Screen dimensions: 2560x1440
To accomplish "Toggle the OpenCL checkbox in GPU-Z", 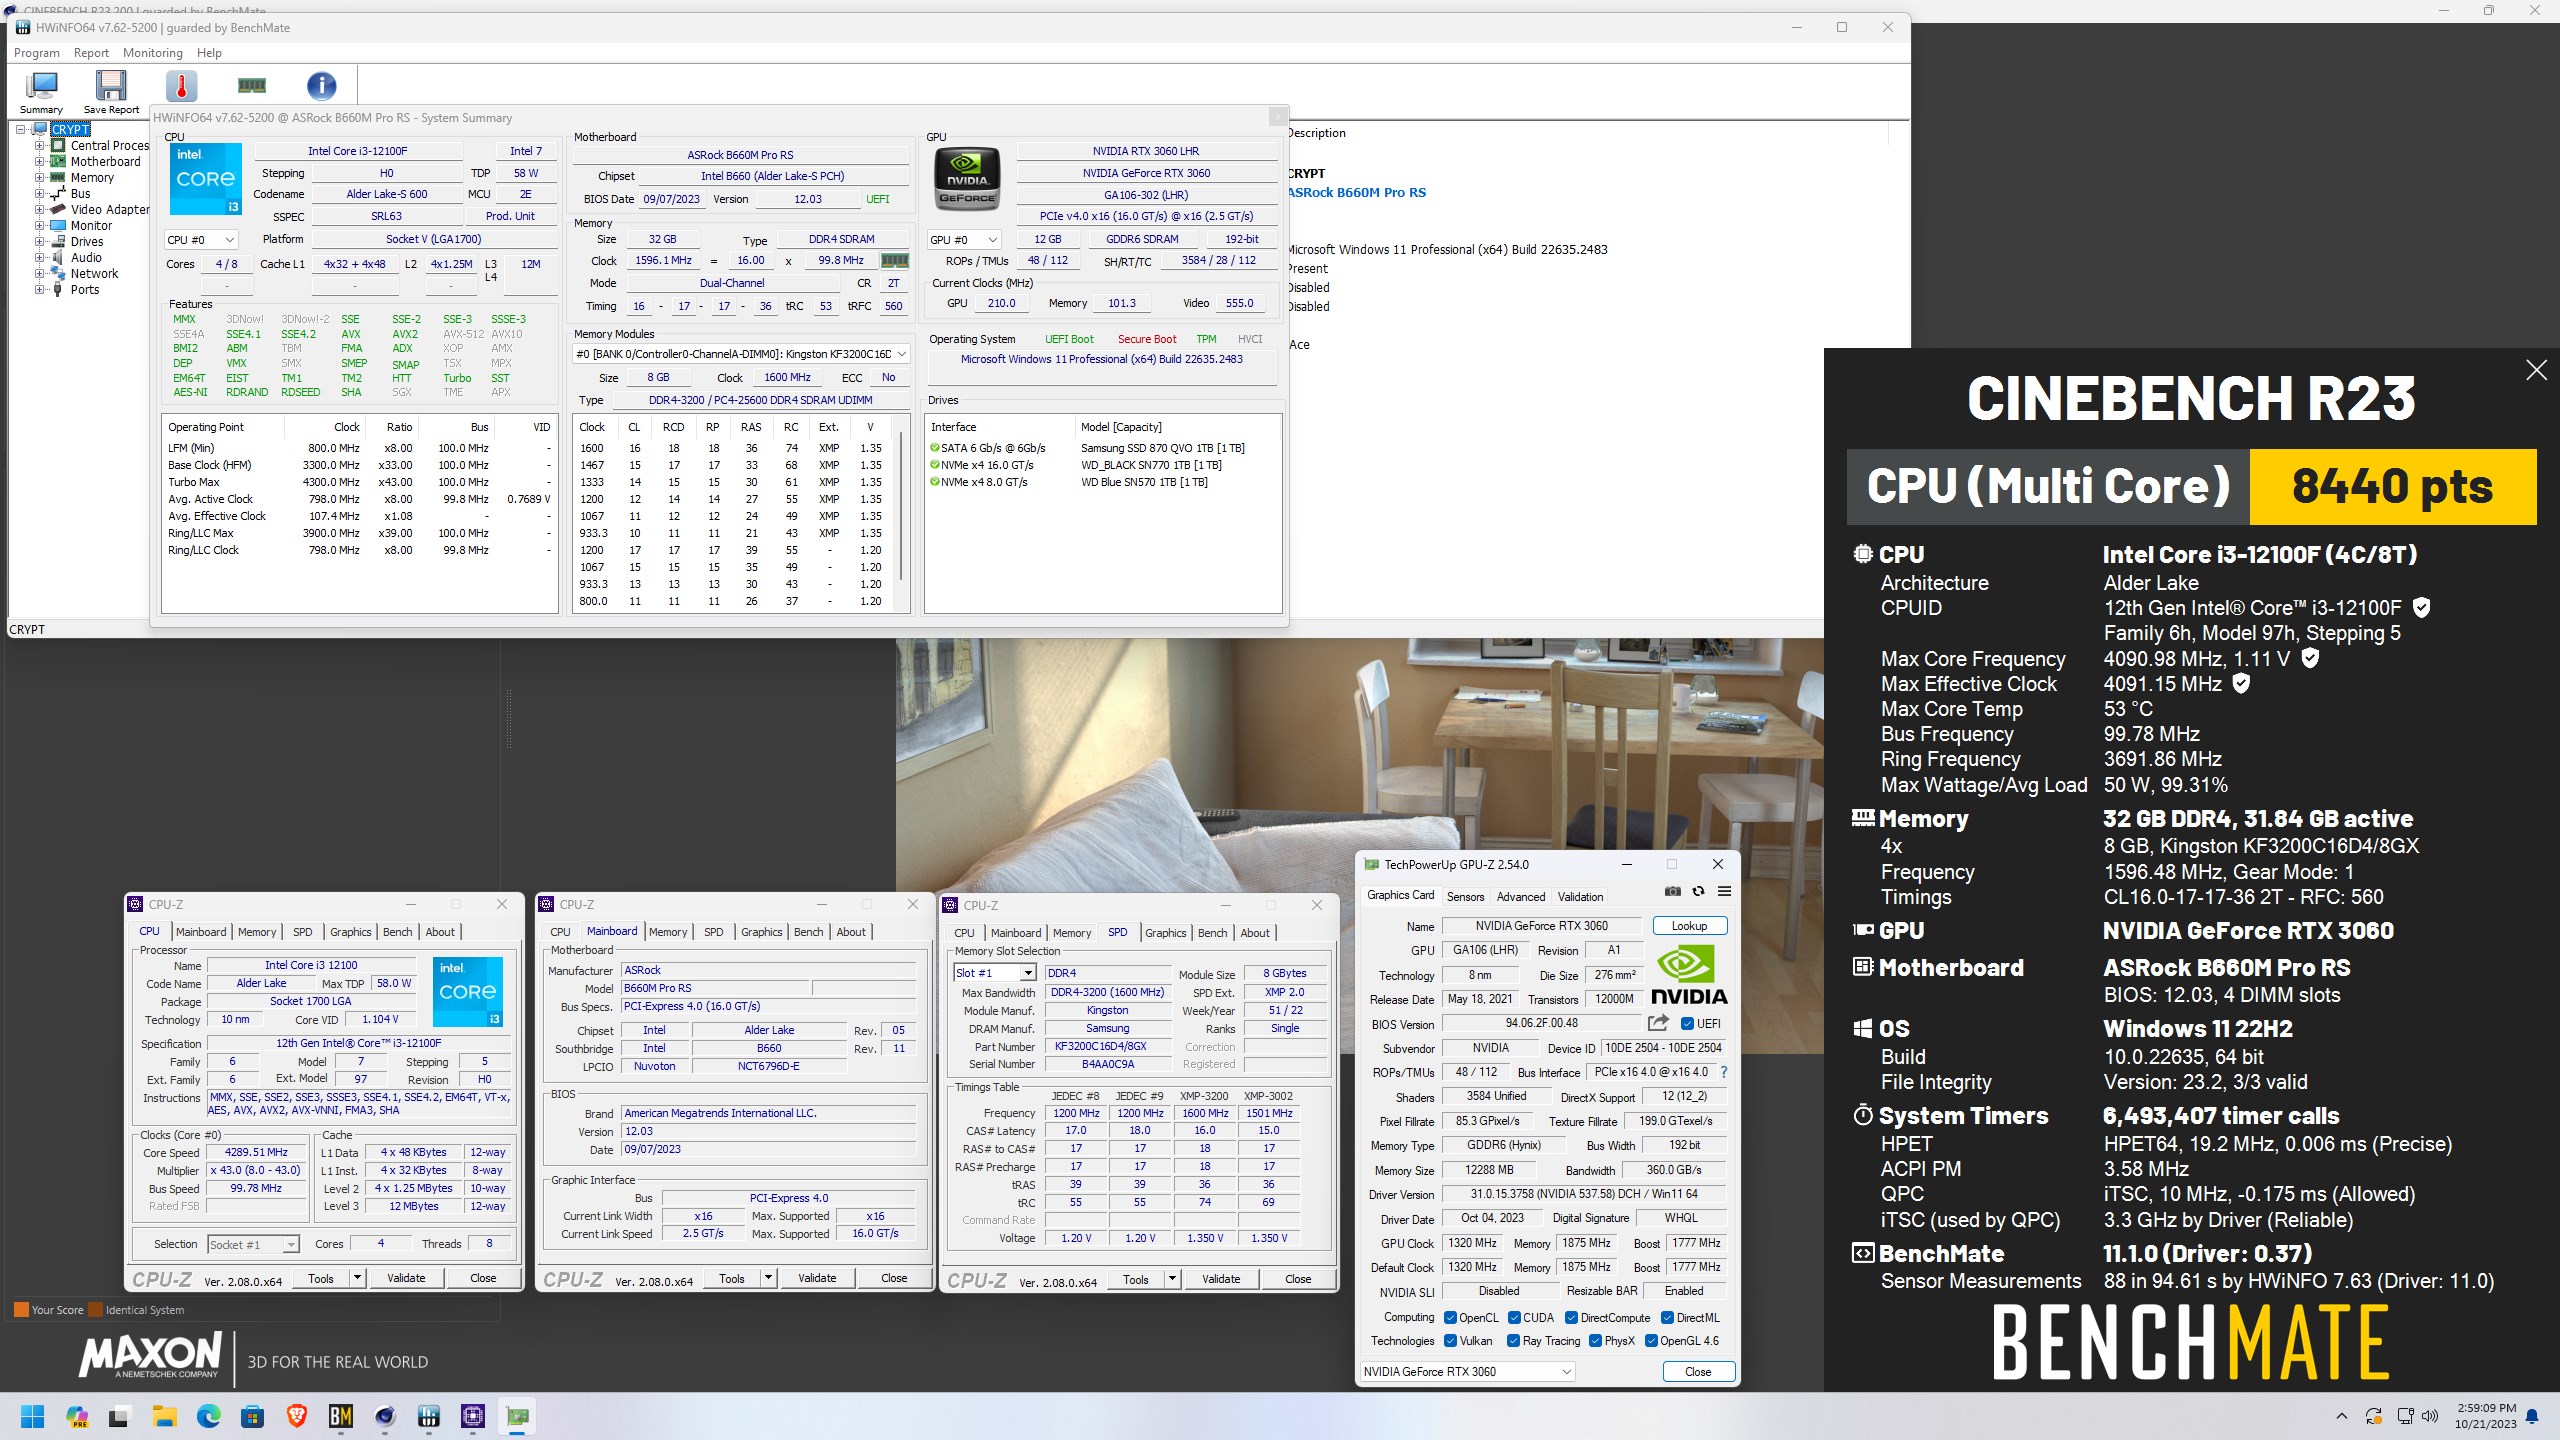I will [x=1451, y=1318].
